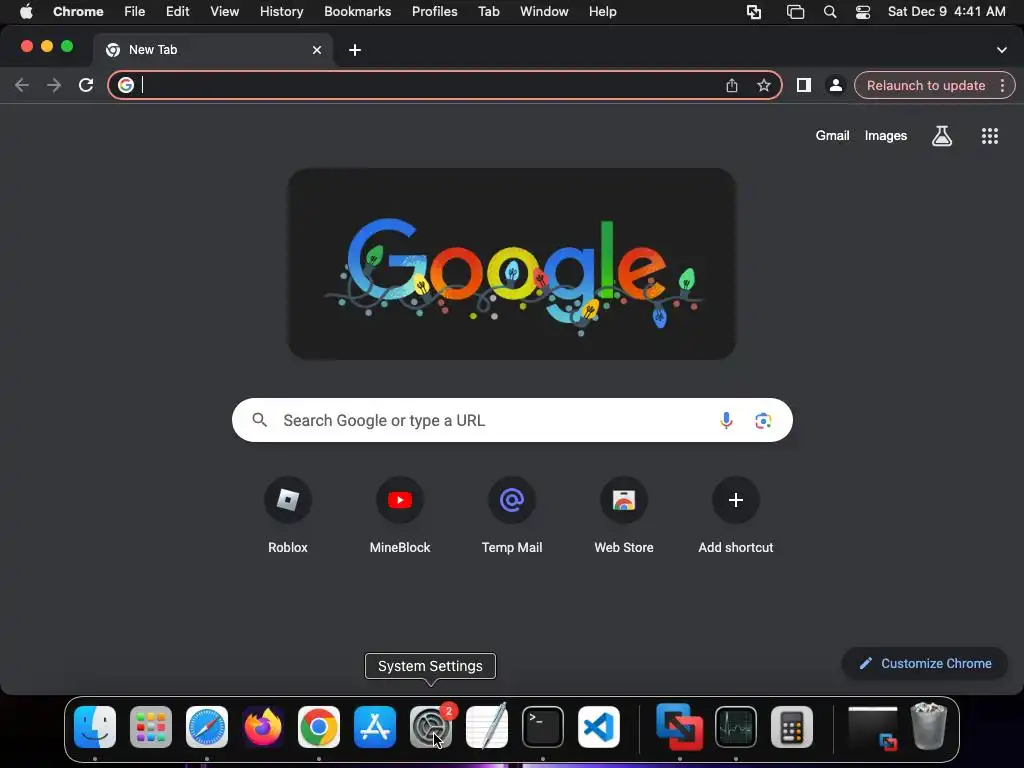1024x768 pixels.
Task: Expand the tab search chevron
Action: [x=1002, y=50]
